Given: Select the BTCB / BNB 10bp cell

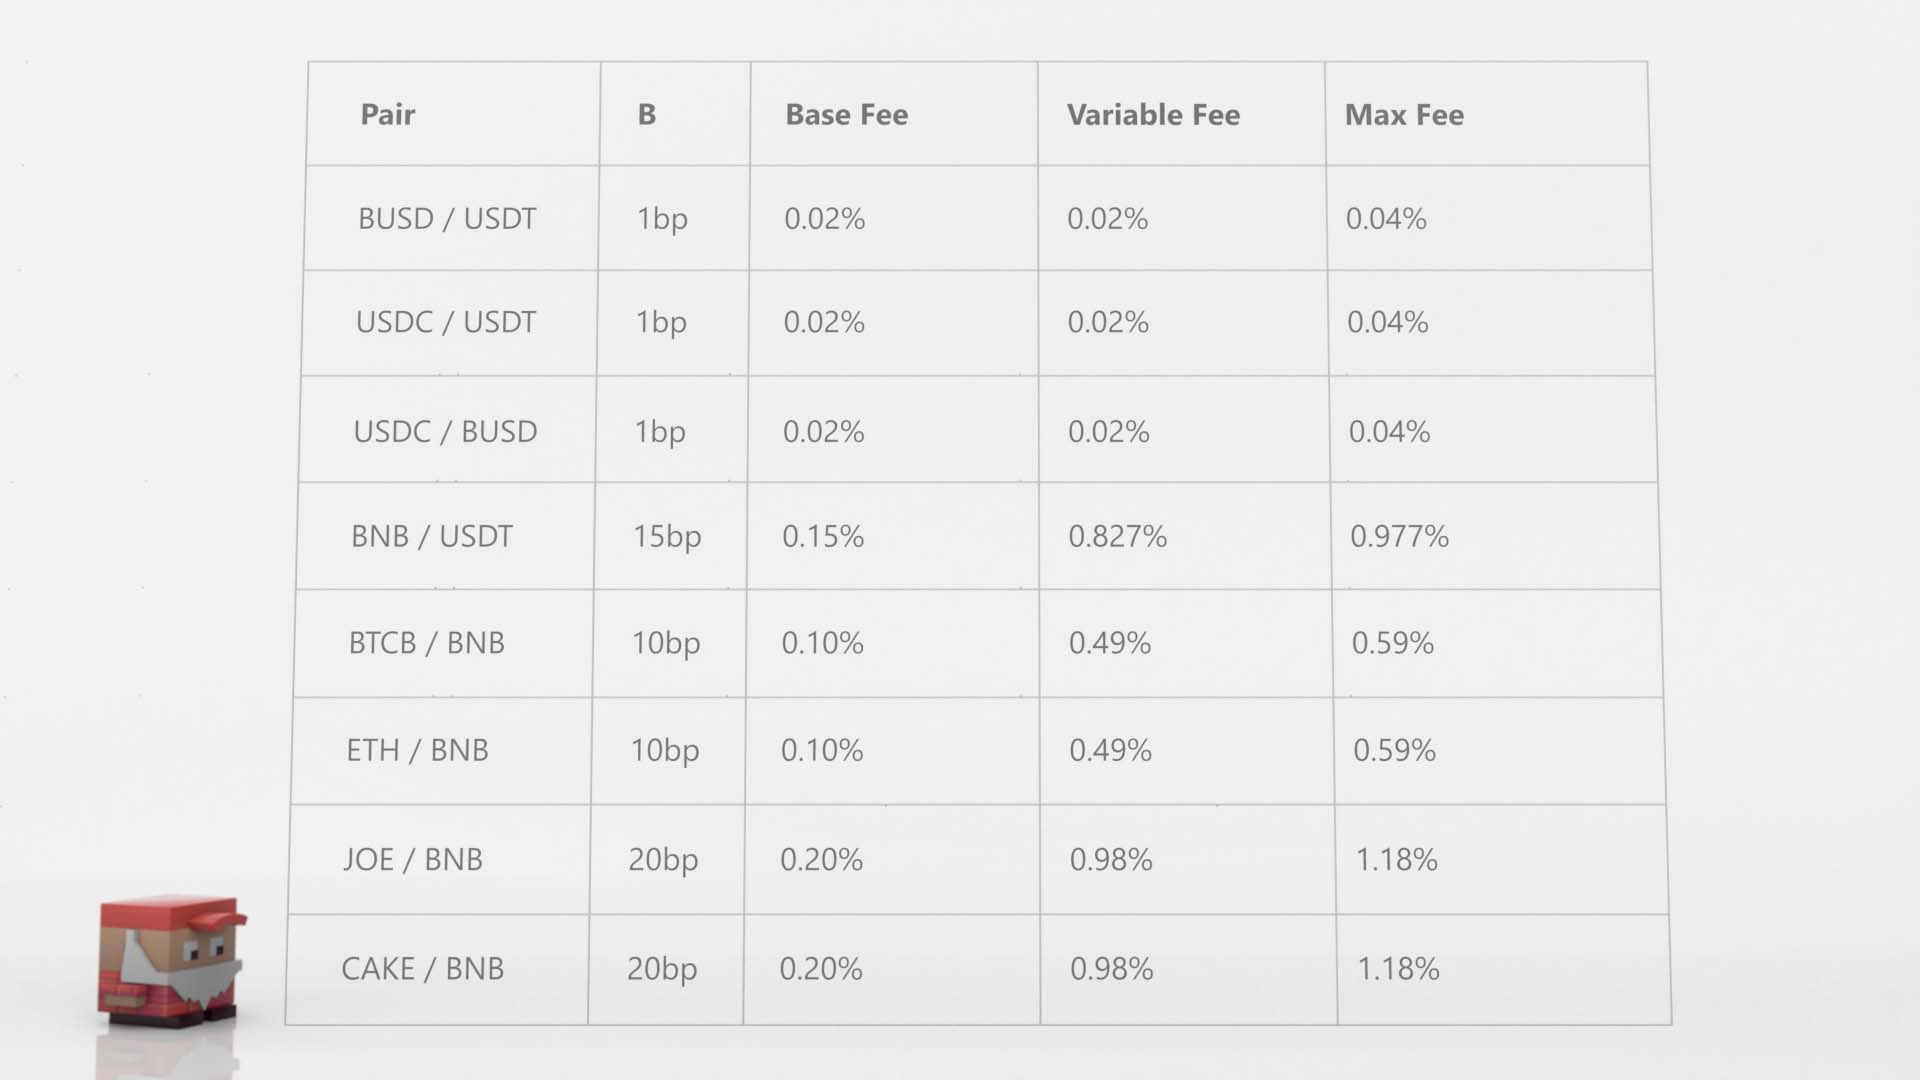Looking at the screenshot, I should 666,643.
